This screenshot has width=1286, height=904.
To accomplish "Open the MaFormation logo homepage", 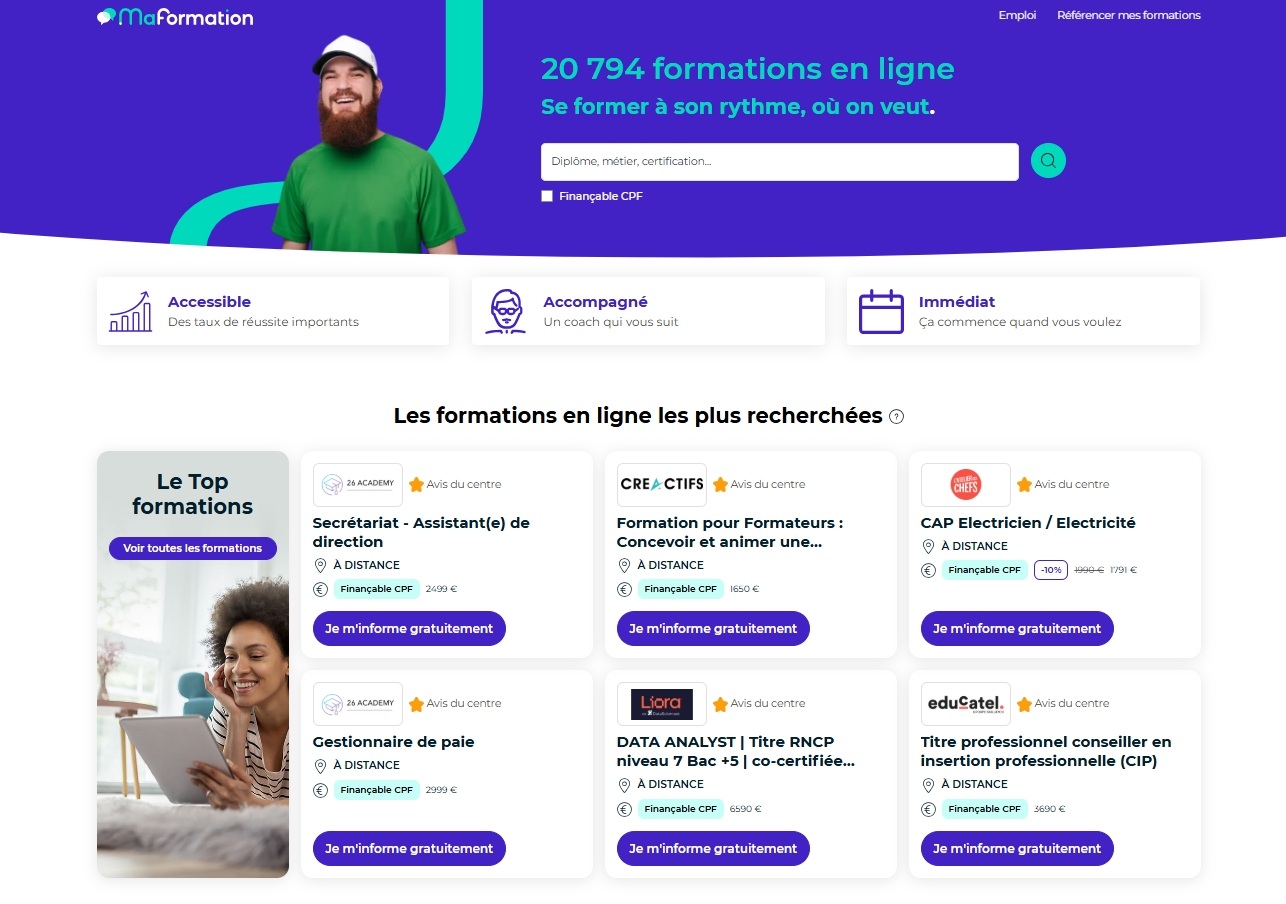I will (175, 17).
